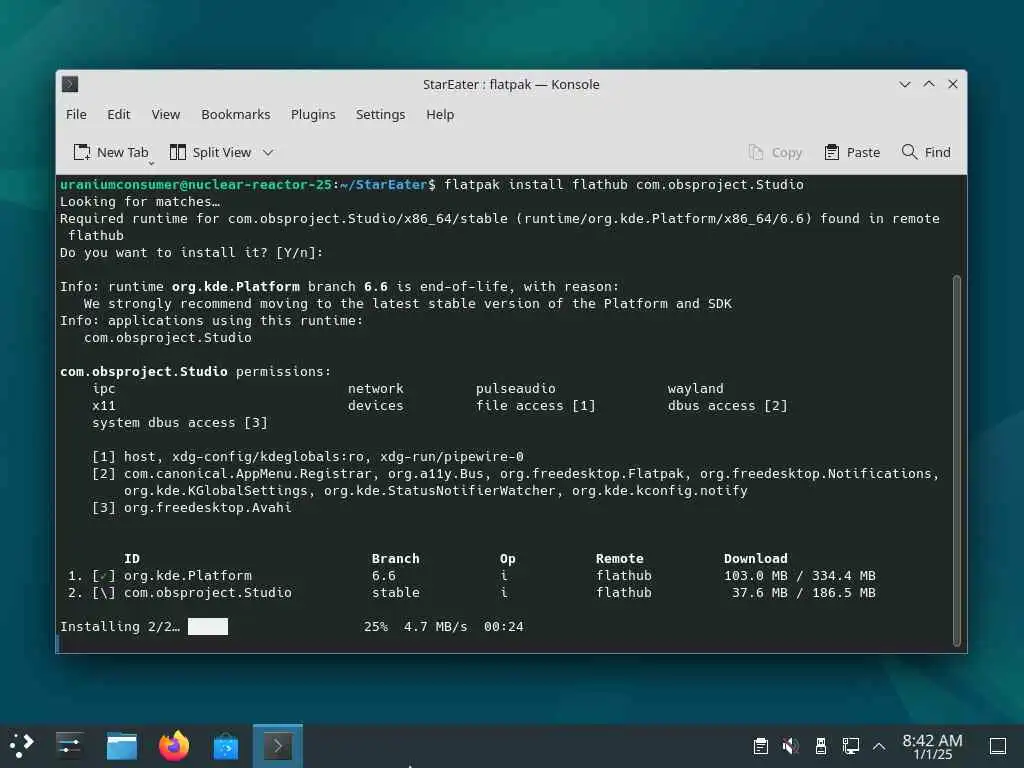1024x768 pixels.
Task: Open the network tray icon
Action: click(x=850, y=746)
